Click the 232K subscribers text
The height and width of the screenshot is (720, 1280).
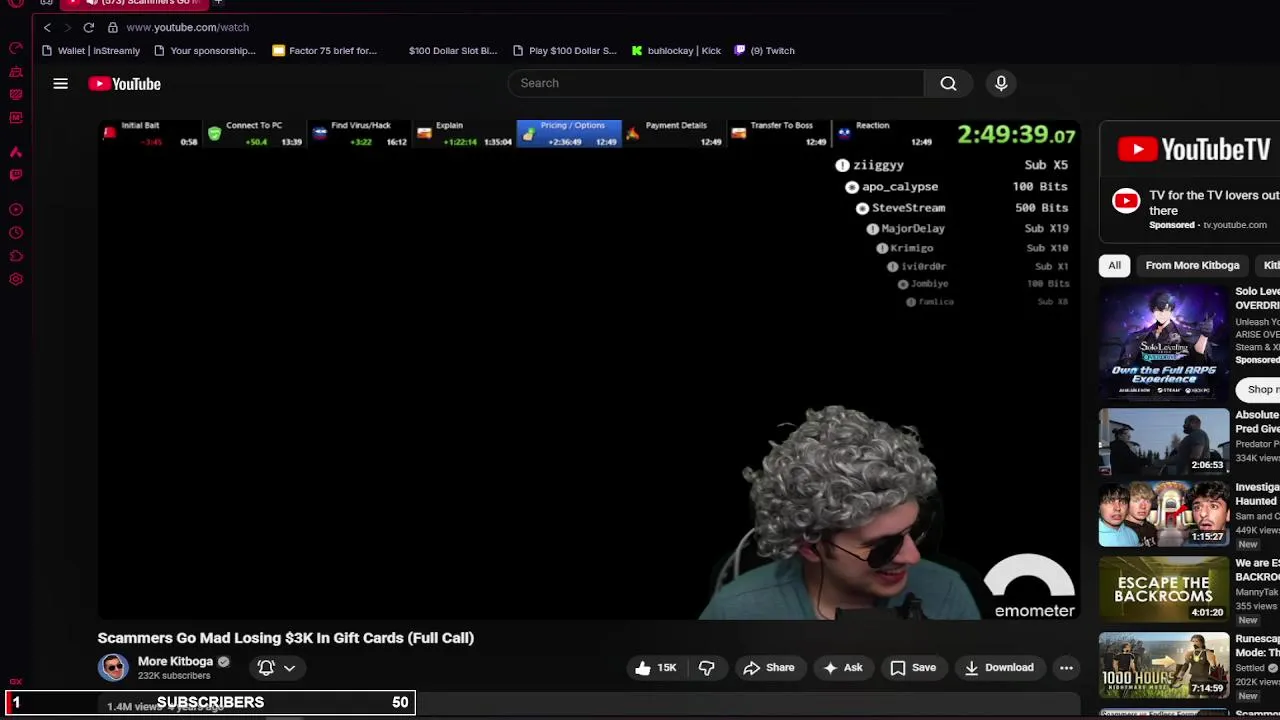pos(174,676)
